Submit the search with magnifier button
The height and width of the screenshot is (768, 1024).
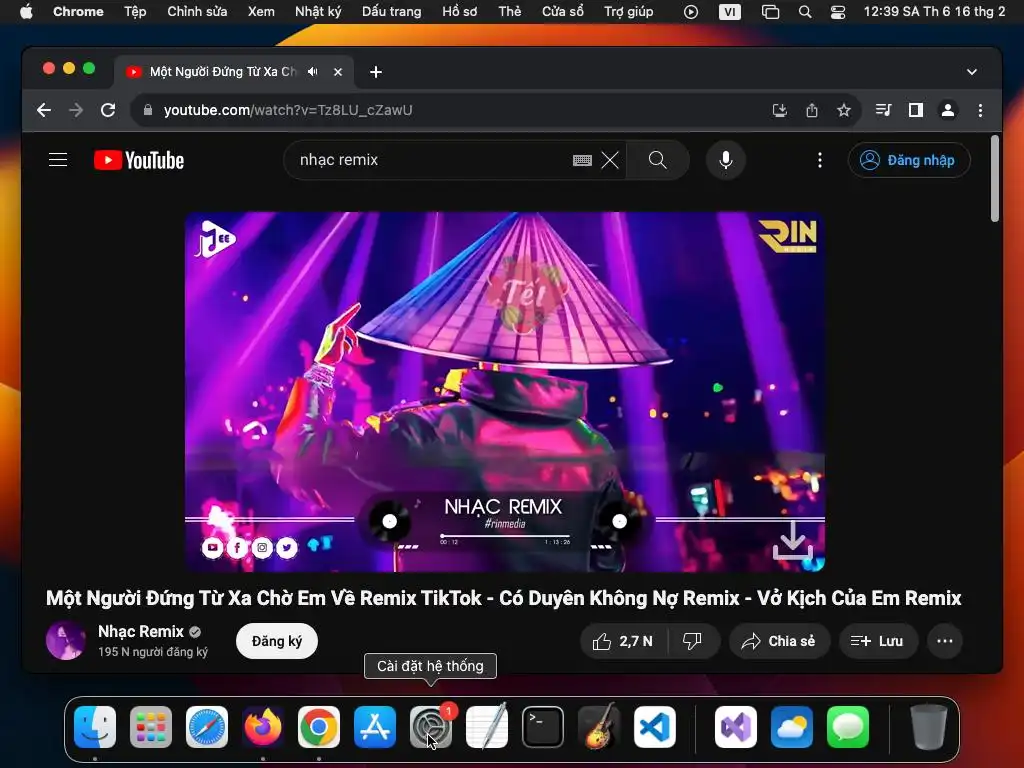(658, 160)
